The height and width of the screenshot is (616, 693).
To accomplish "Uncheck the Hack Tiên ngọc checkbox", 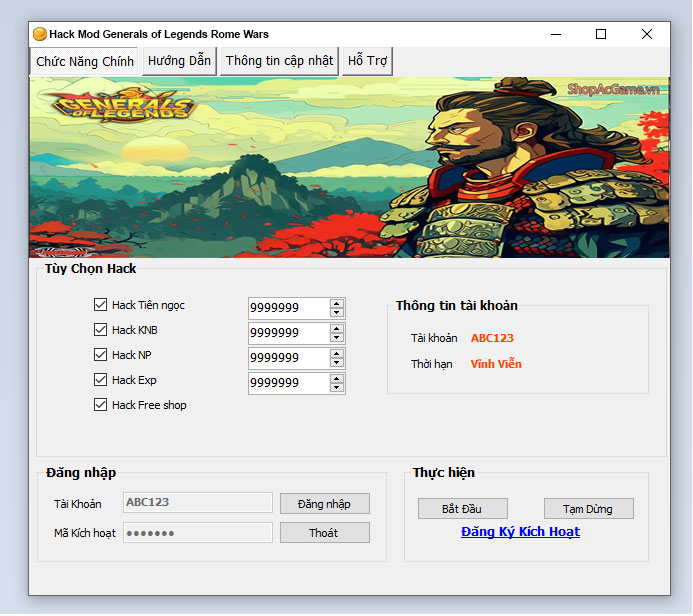I will tap(100, 305).
